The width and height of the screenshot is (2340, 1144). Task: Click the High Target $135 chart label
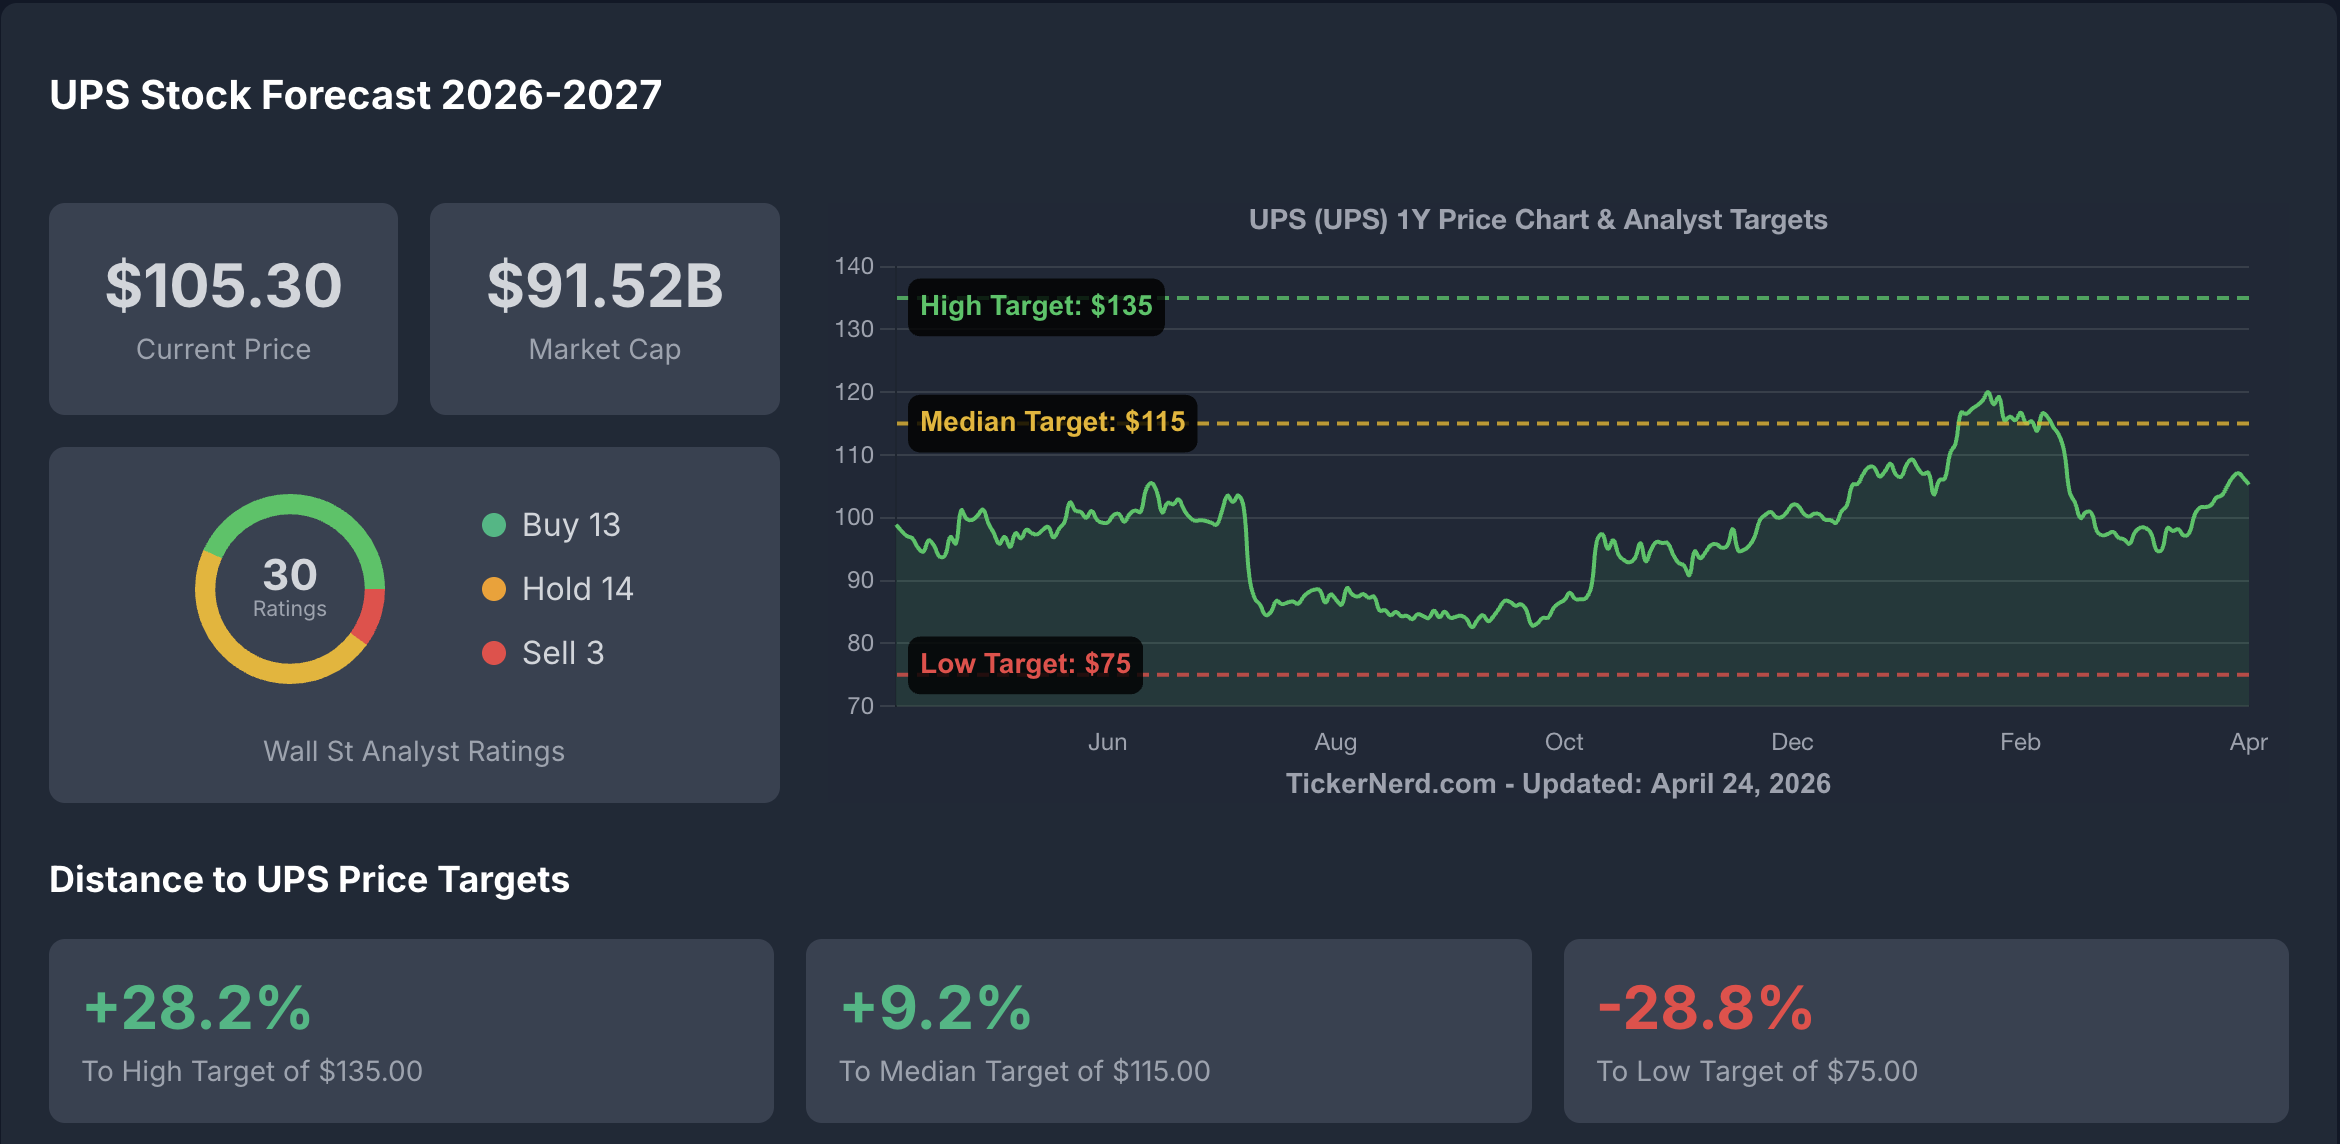click(x=1036, y=306)
